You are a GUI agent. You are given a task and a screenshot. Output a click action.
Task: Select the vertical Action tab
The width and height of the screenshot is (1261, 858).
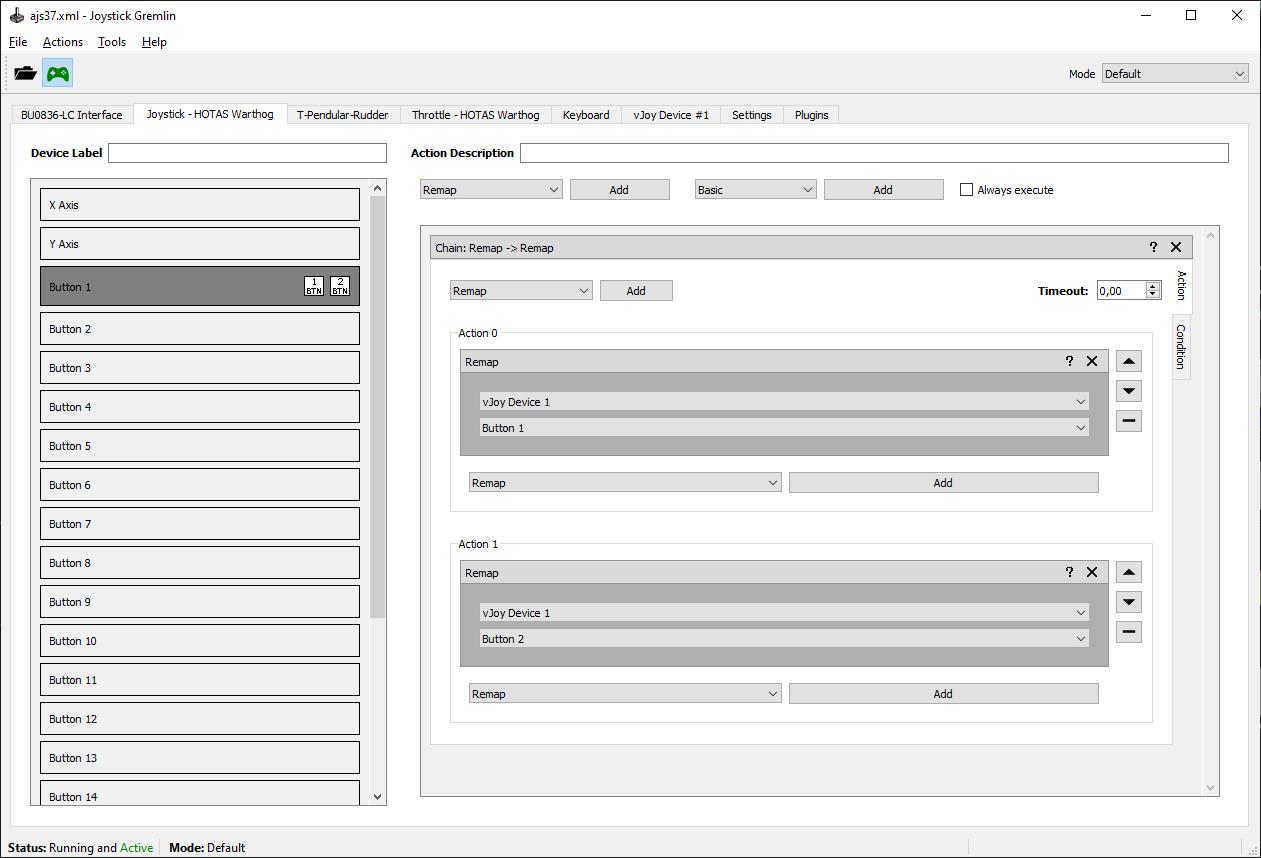[x=1181, y=286]
